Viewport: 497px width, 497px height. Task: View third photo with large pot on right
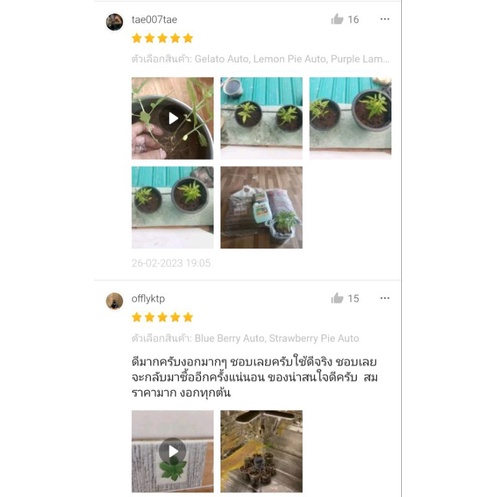pos(350,118)
